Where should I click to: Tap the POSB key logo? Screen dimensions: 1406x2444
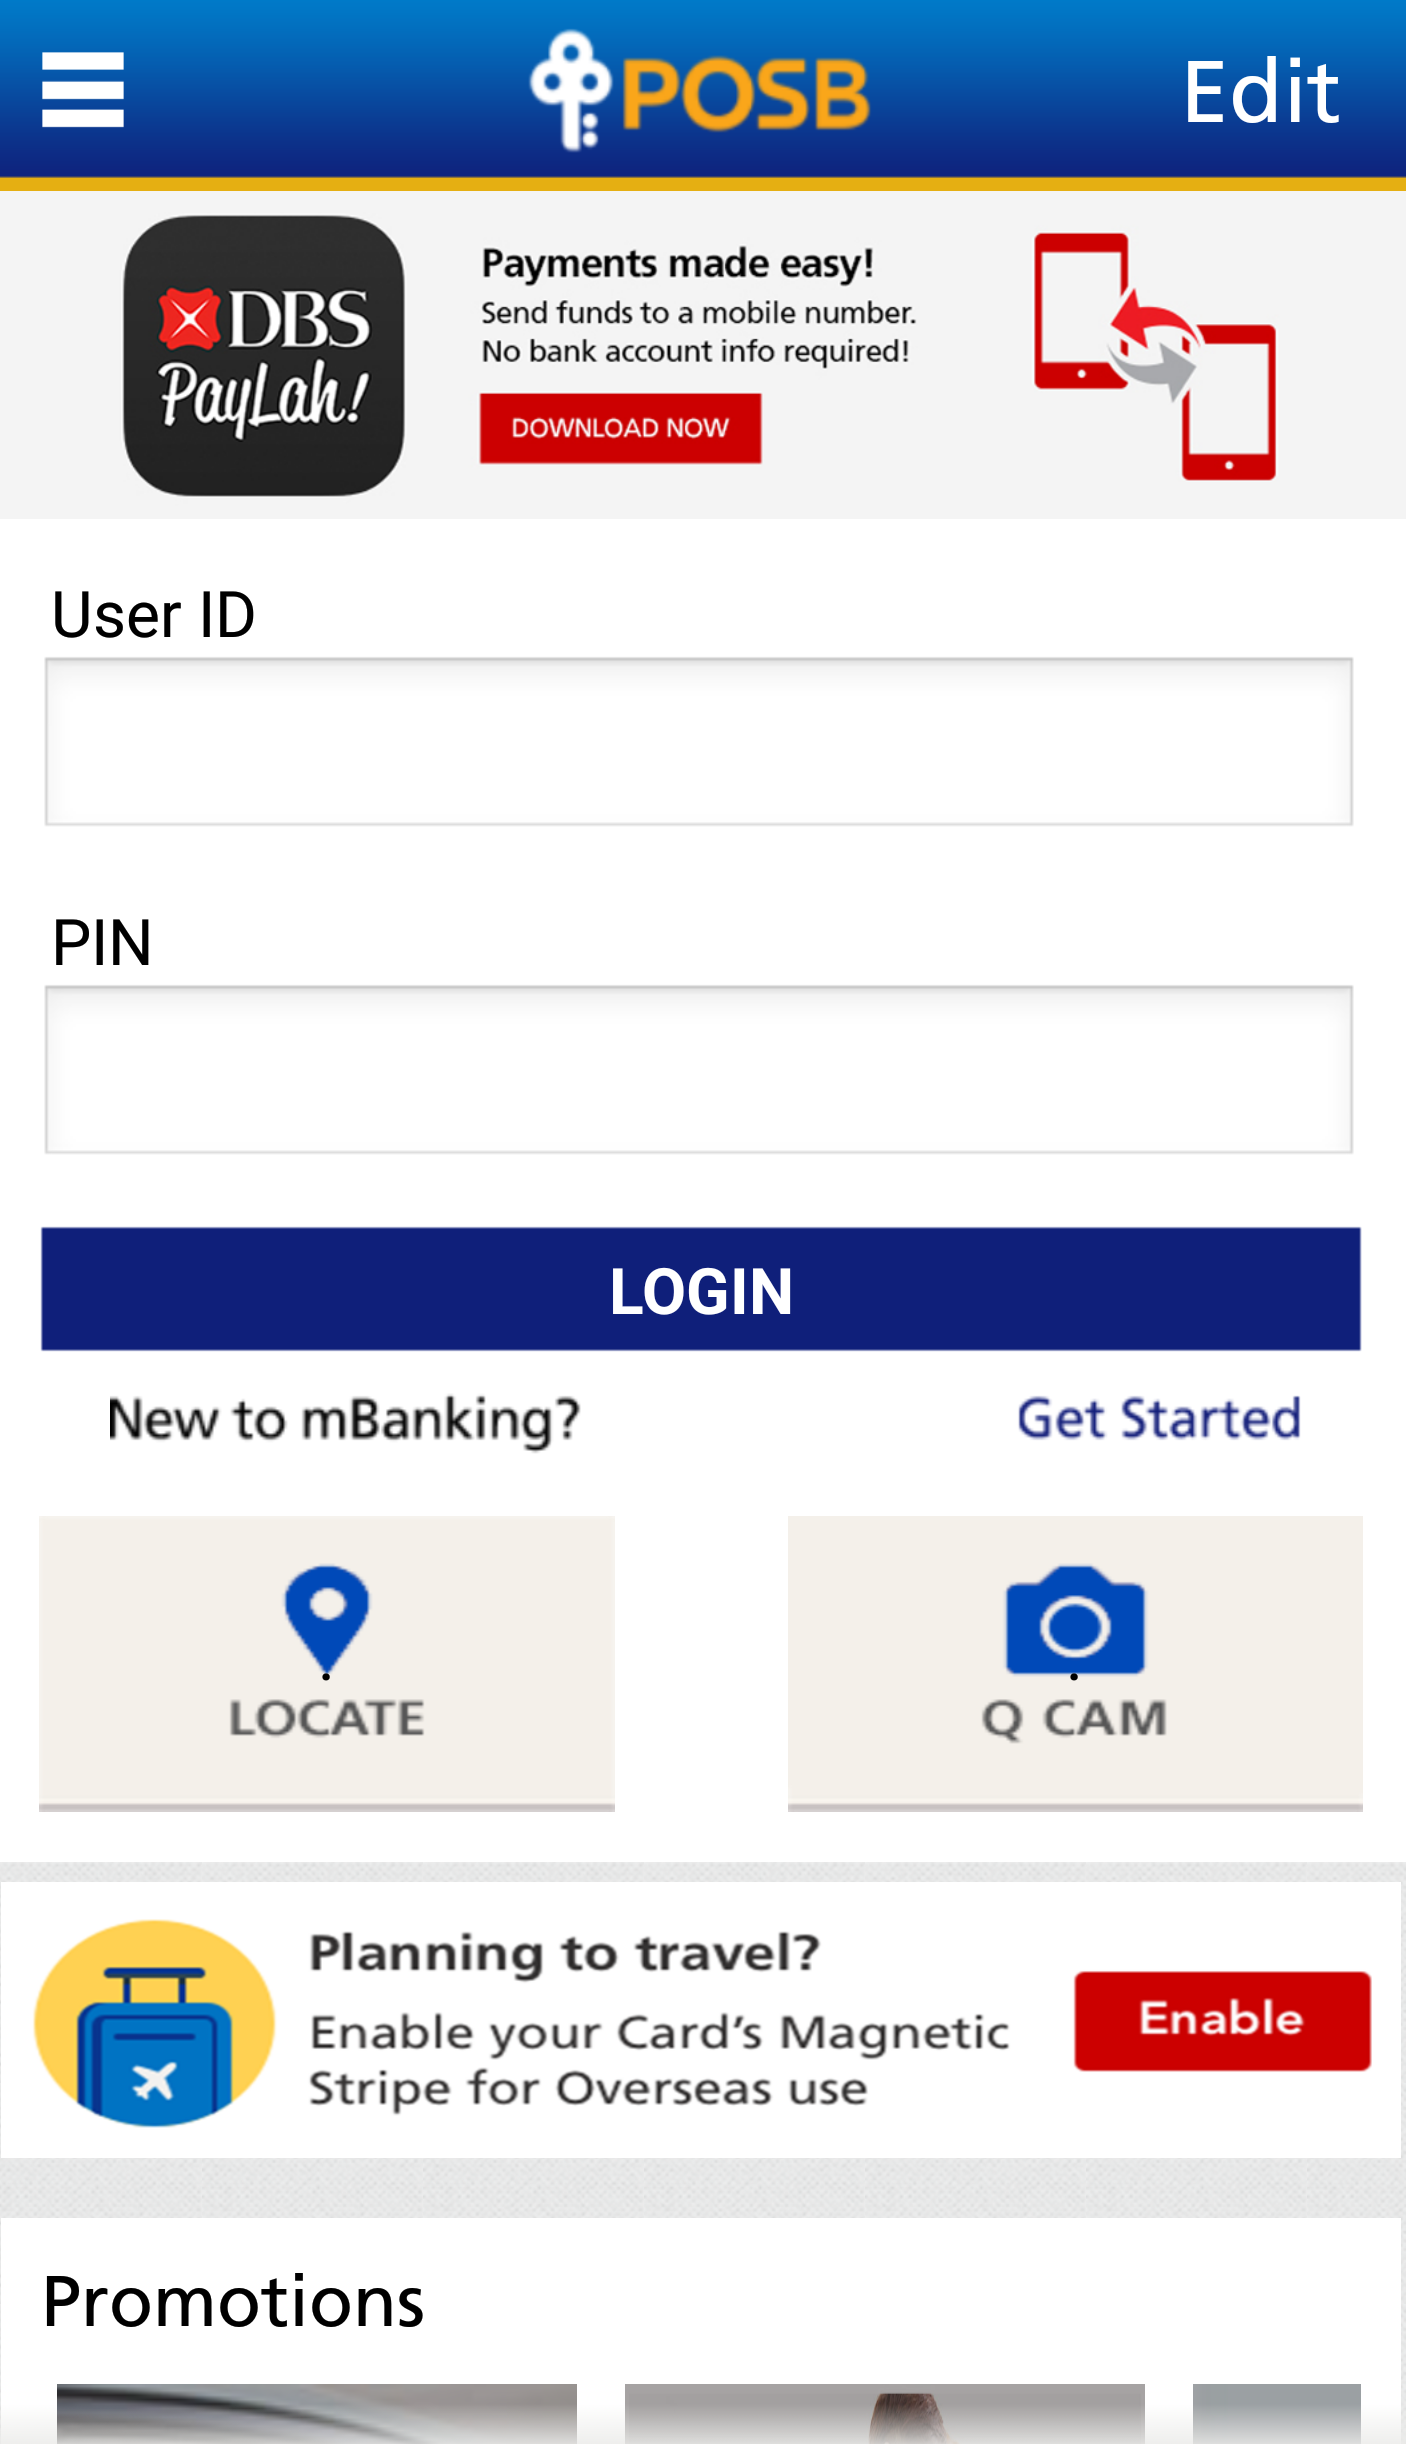click(x=571, y=90)
